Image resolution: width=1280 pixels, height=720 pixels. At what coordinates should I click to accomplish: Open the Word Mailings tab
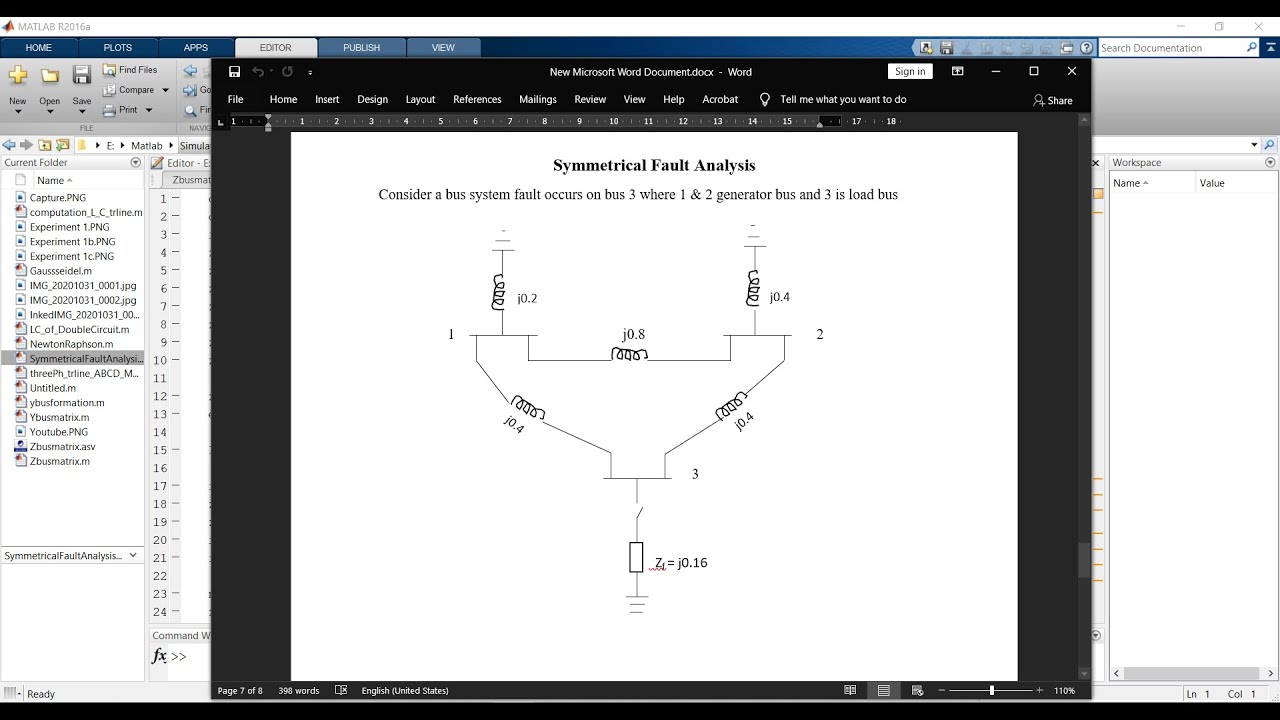point(538,100)
